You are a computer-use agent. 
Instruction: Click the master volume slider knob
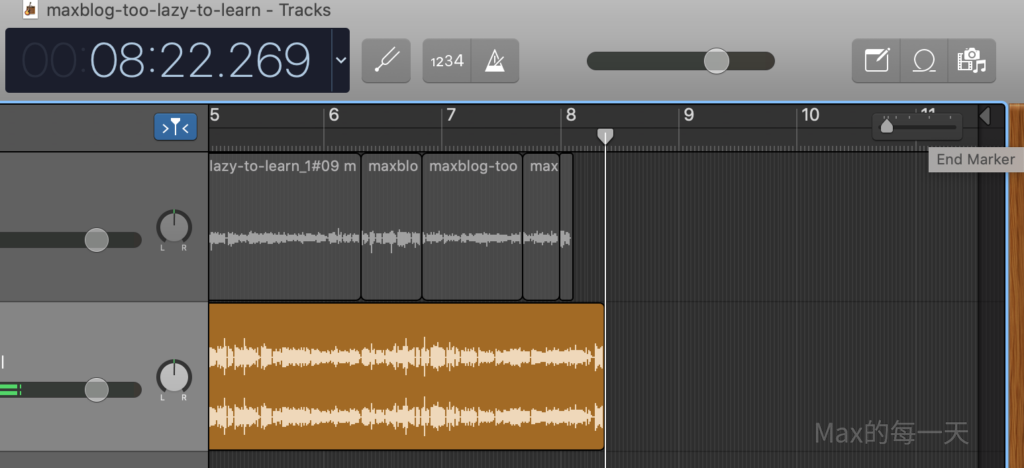point(716,61)
